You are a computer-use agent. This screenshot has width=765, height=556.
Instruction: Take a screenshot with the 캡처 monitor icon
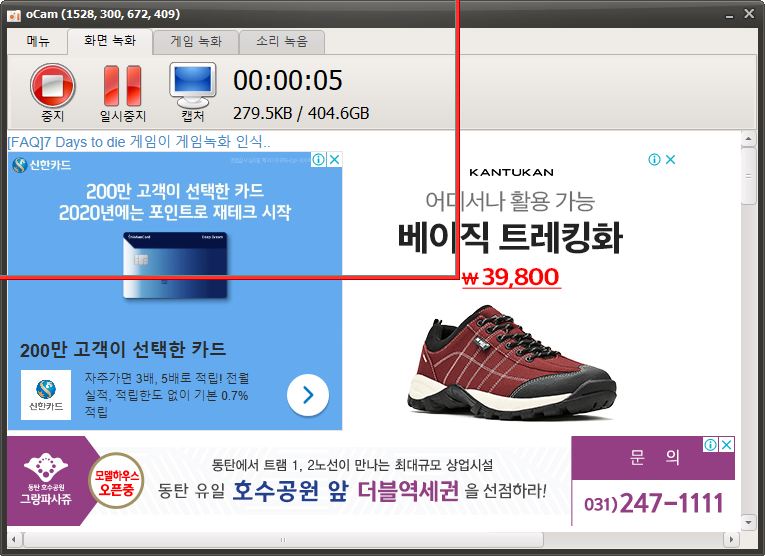[193, 92]
